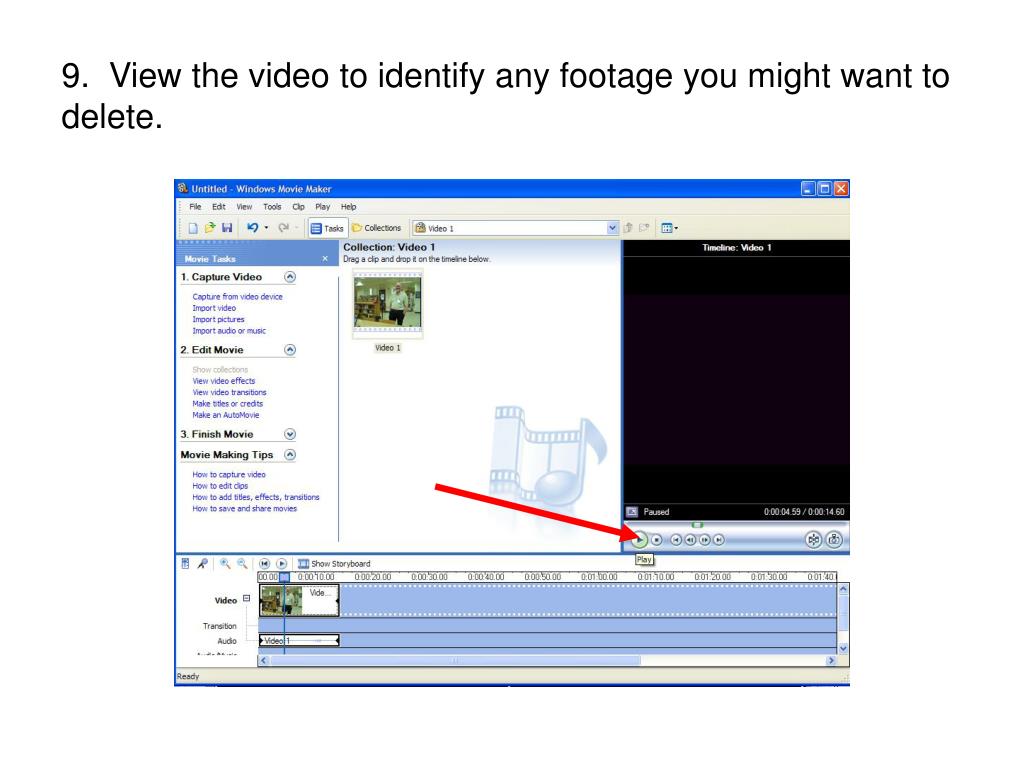Click View video effects link
The width and height of the screenshot is (1024, 768).
(224, 381)
